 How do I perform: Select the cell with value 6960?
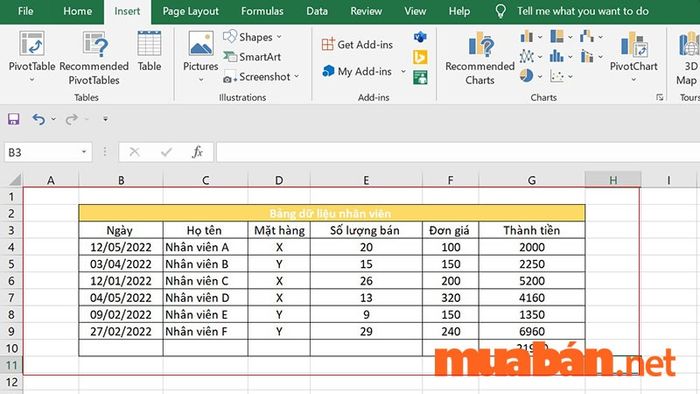pos(532,332)
